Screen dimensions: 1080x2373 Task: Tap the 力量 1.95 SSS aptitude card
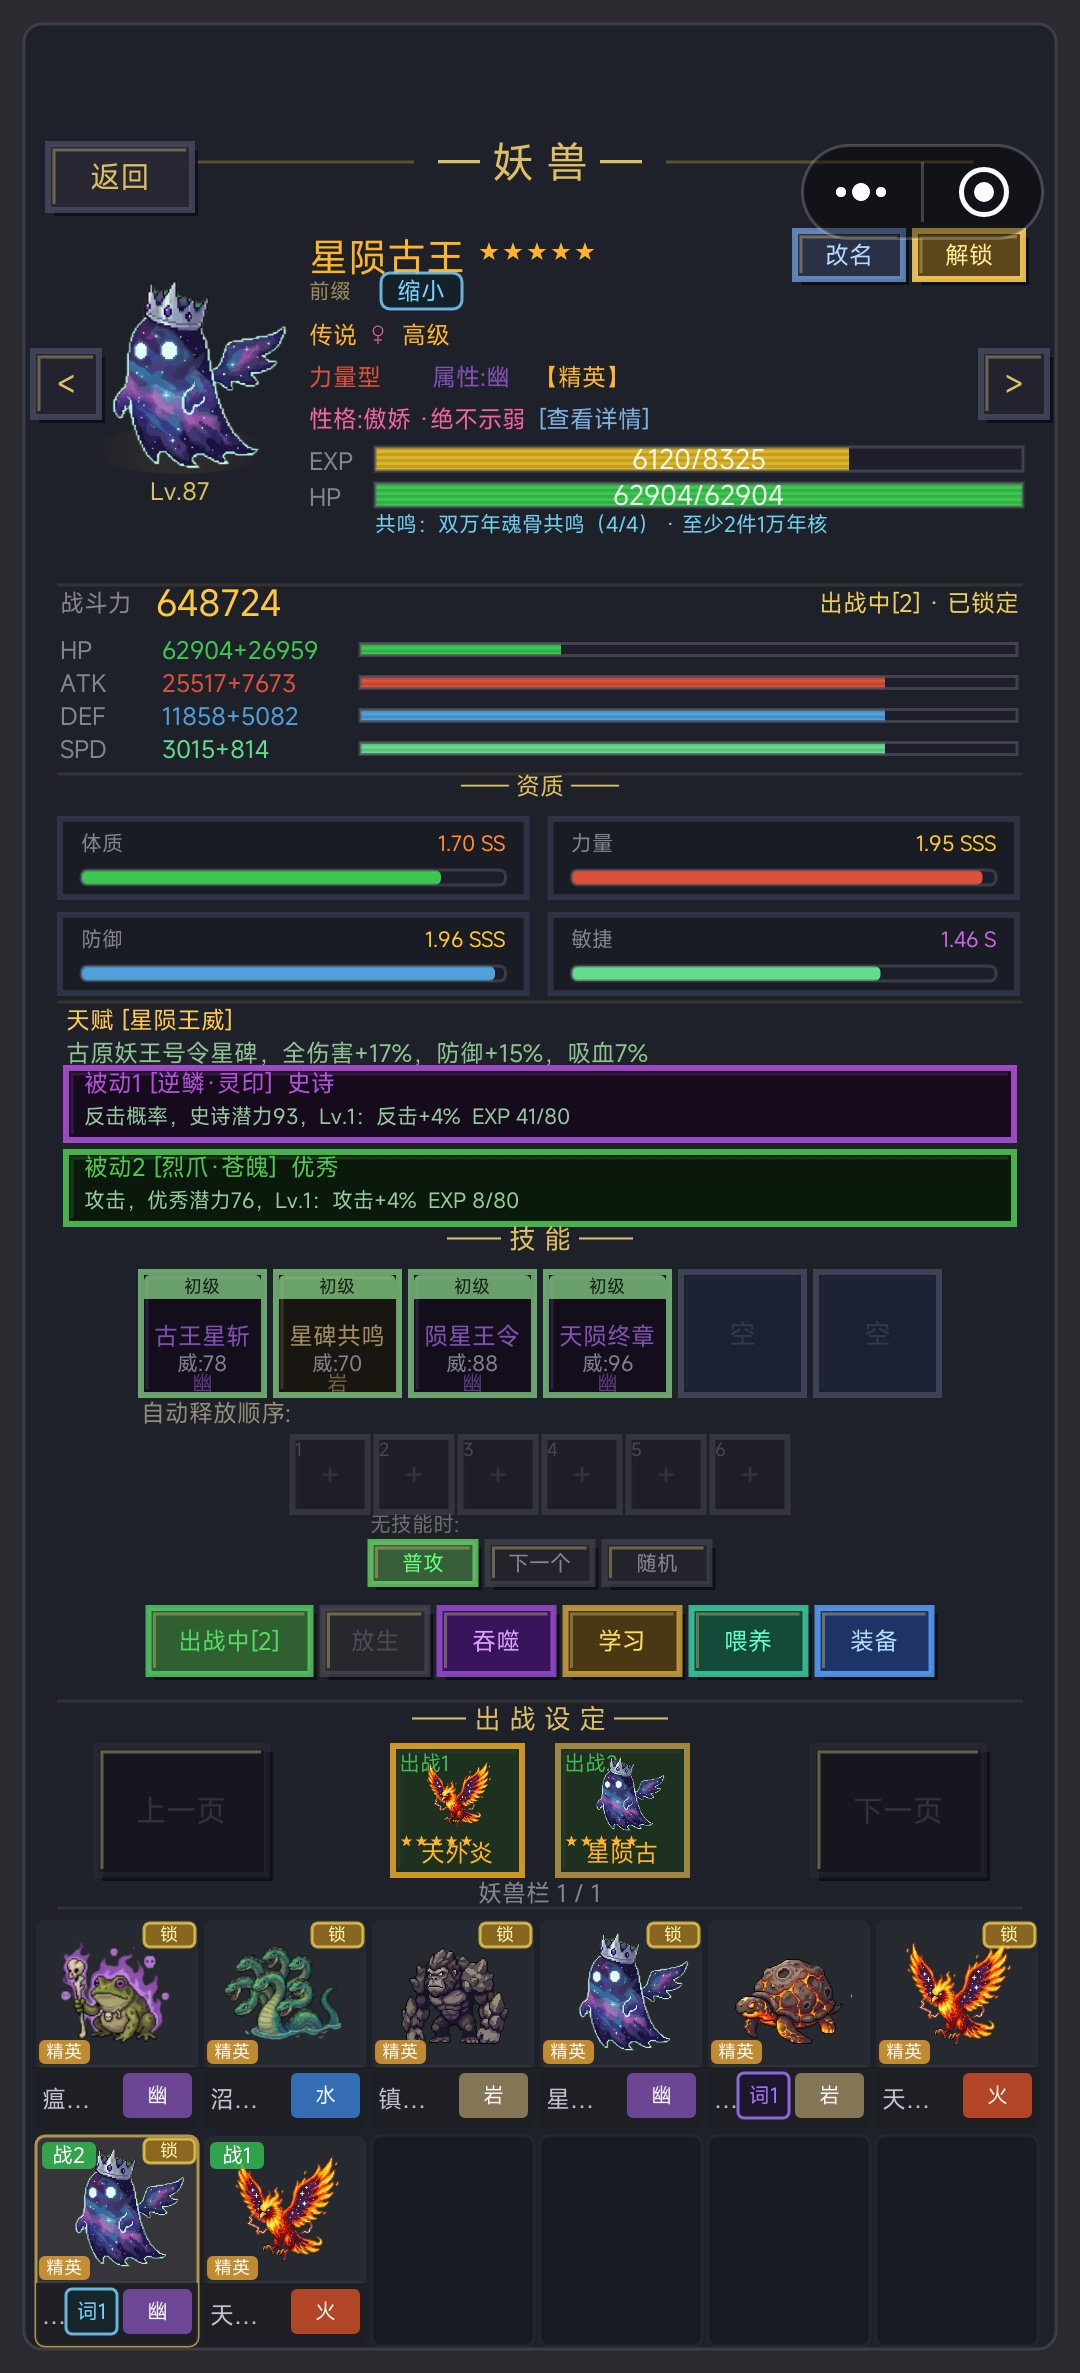click(x=783, y=857)
